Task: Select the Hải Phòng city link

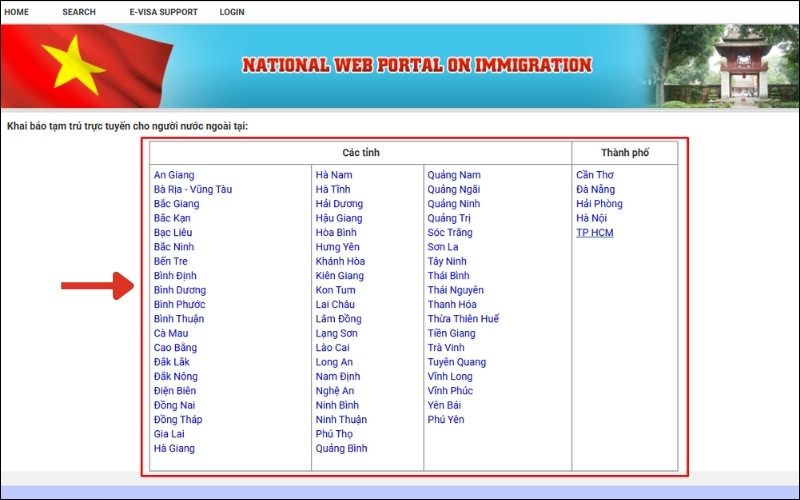Action: (x=599, y=204)
